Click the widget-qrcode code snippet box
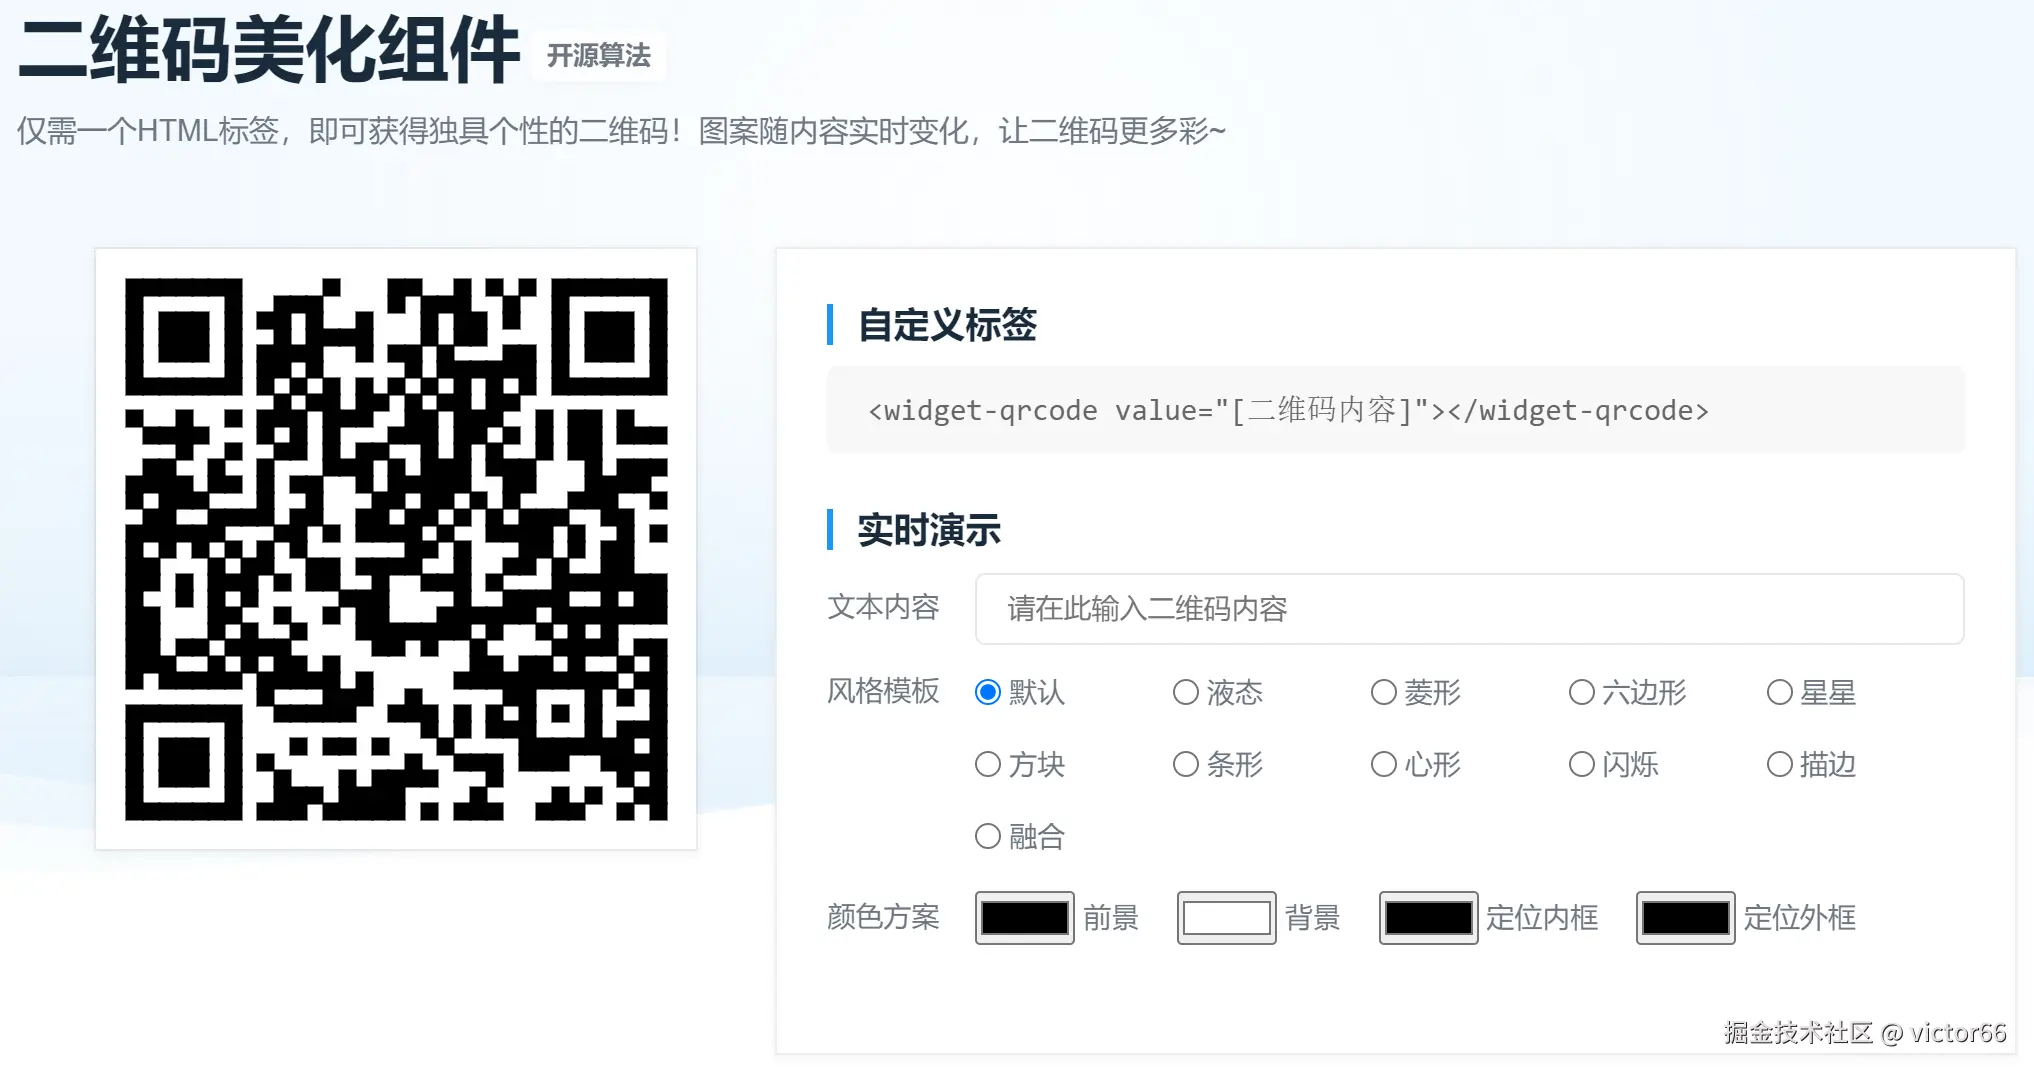Viewport: 2034px width, 1074px height. [1395, 410]
